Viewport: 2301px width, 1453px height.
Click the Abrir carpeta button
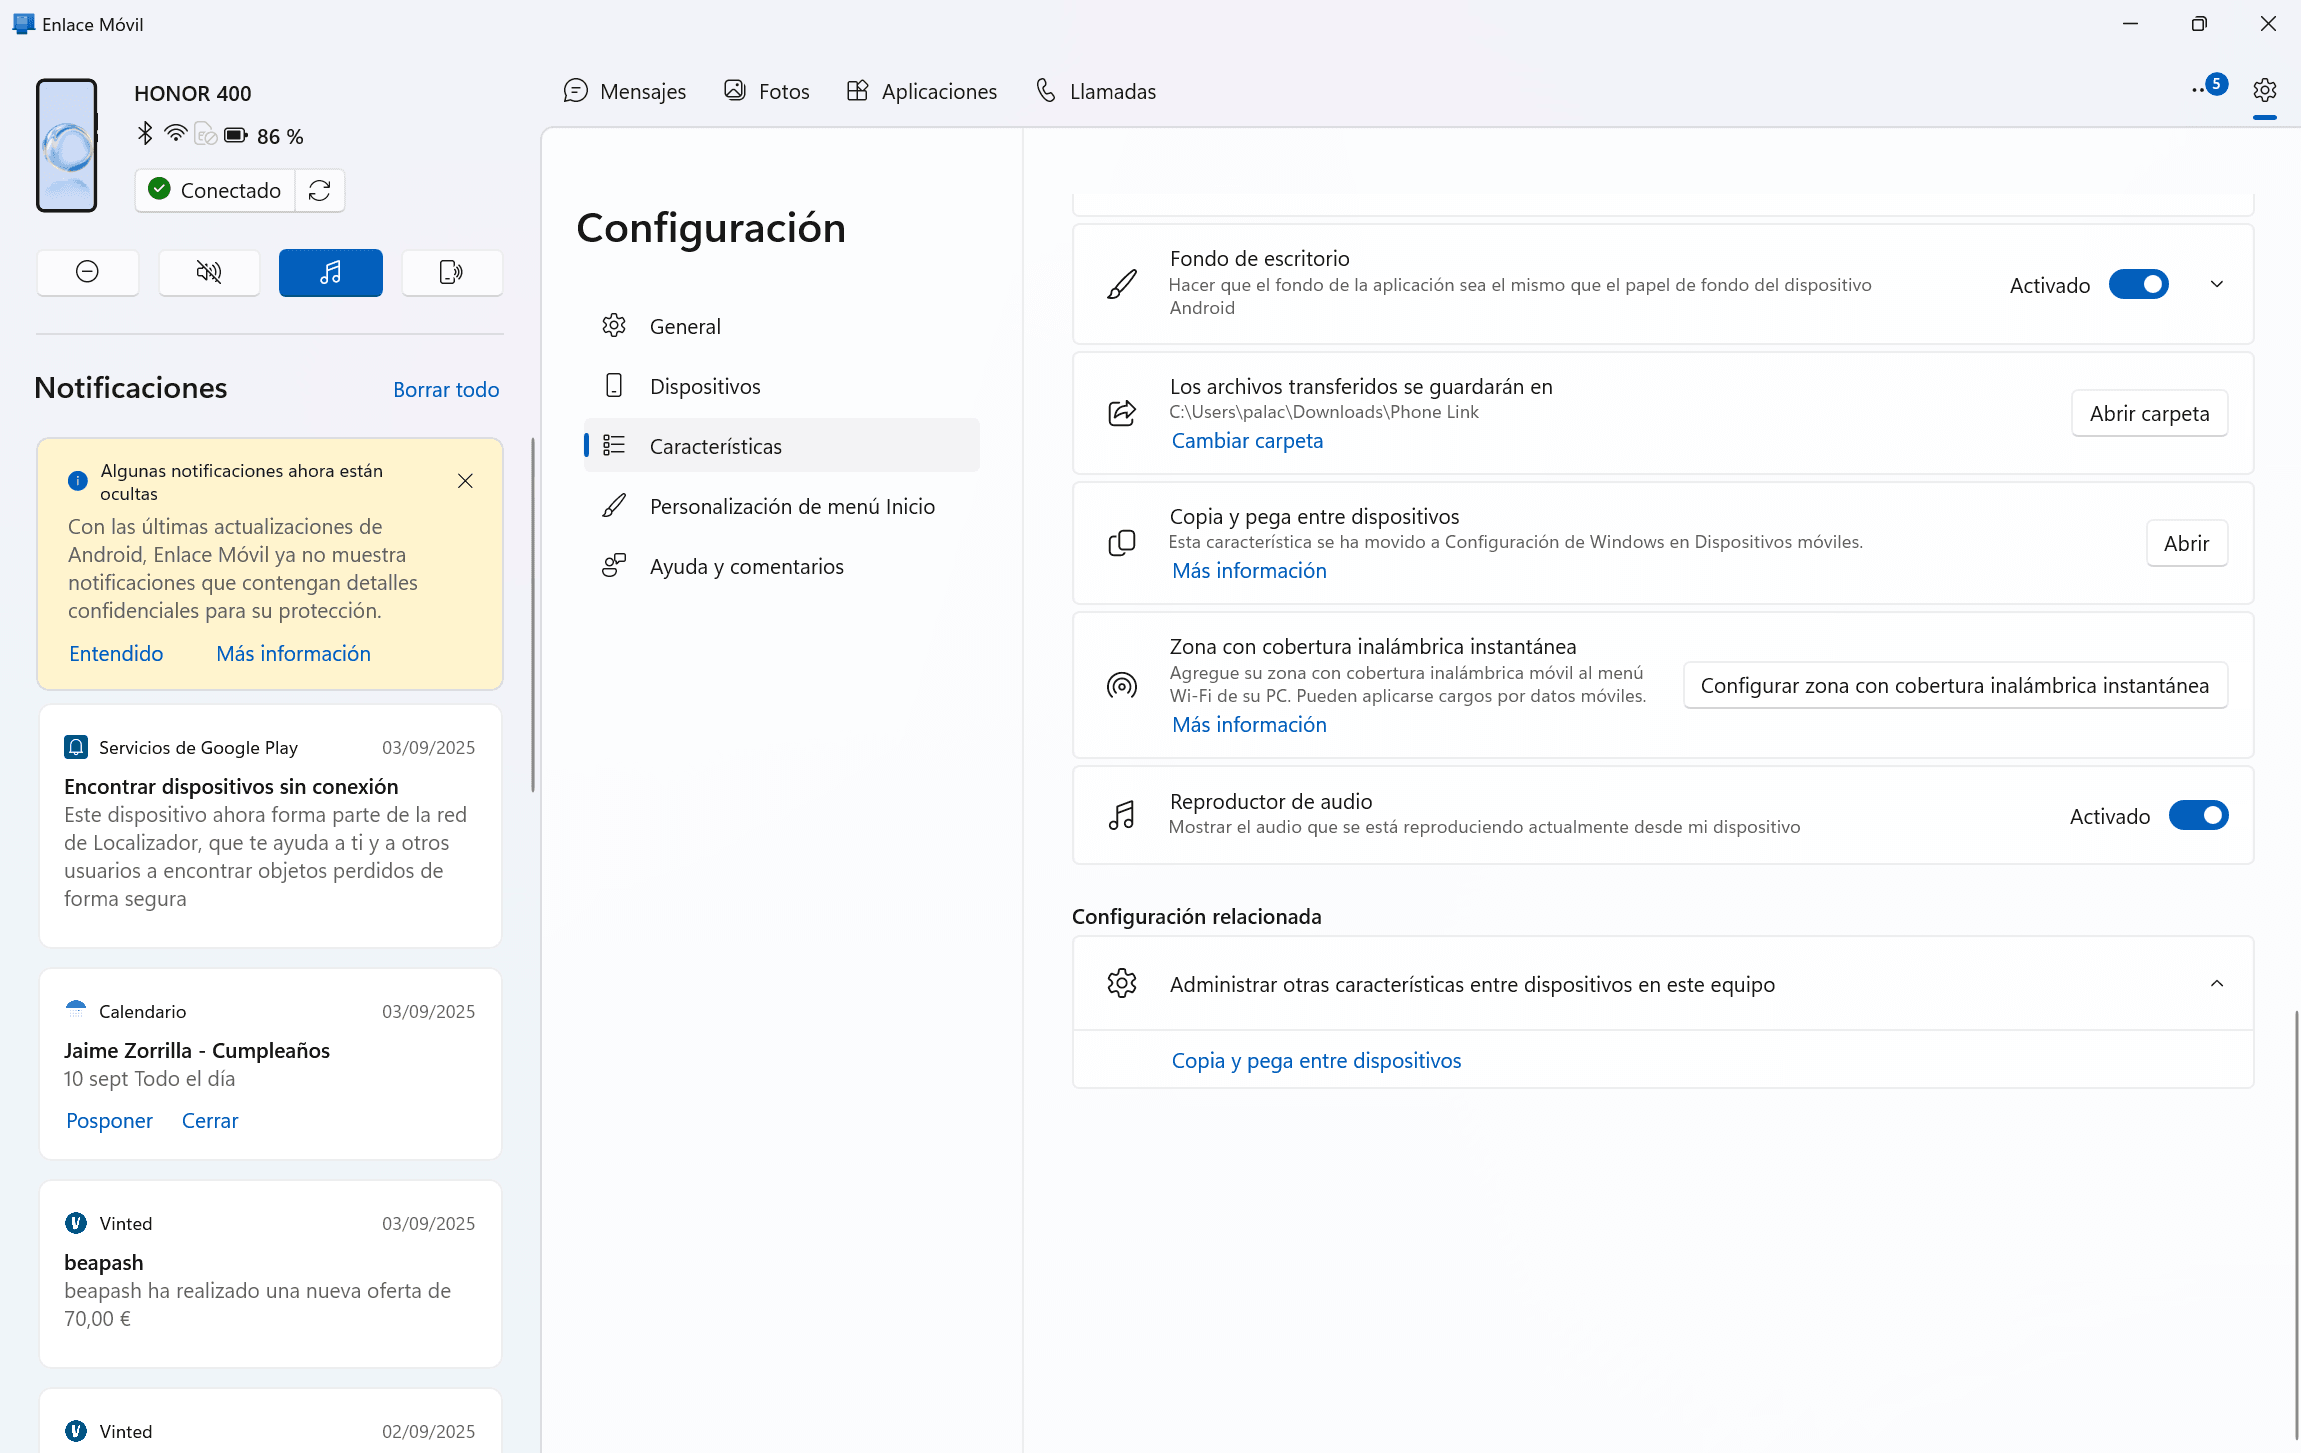[x=2150, y=413]
